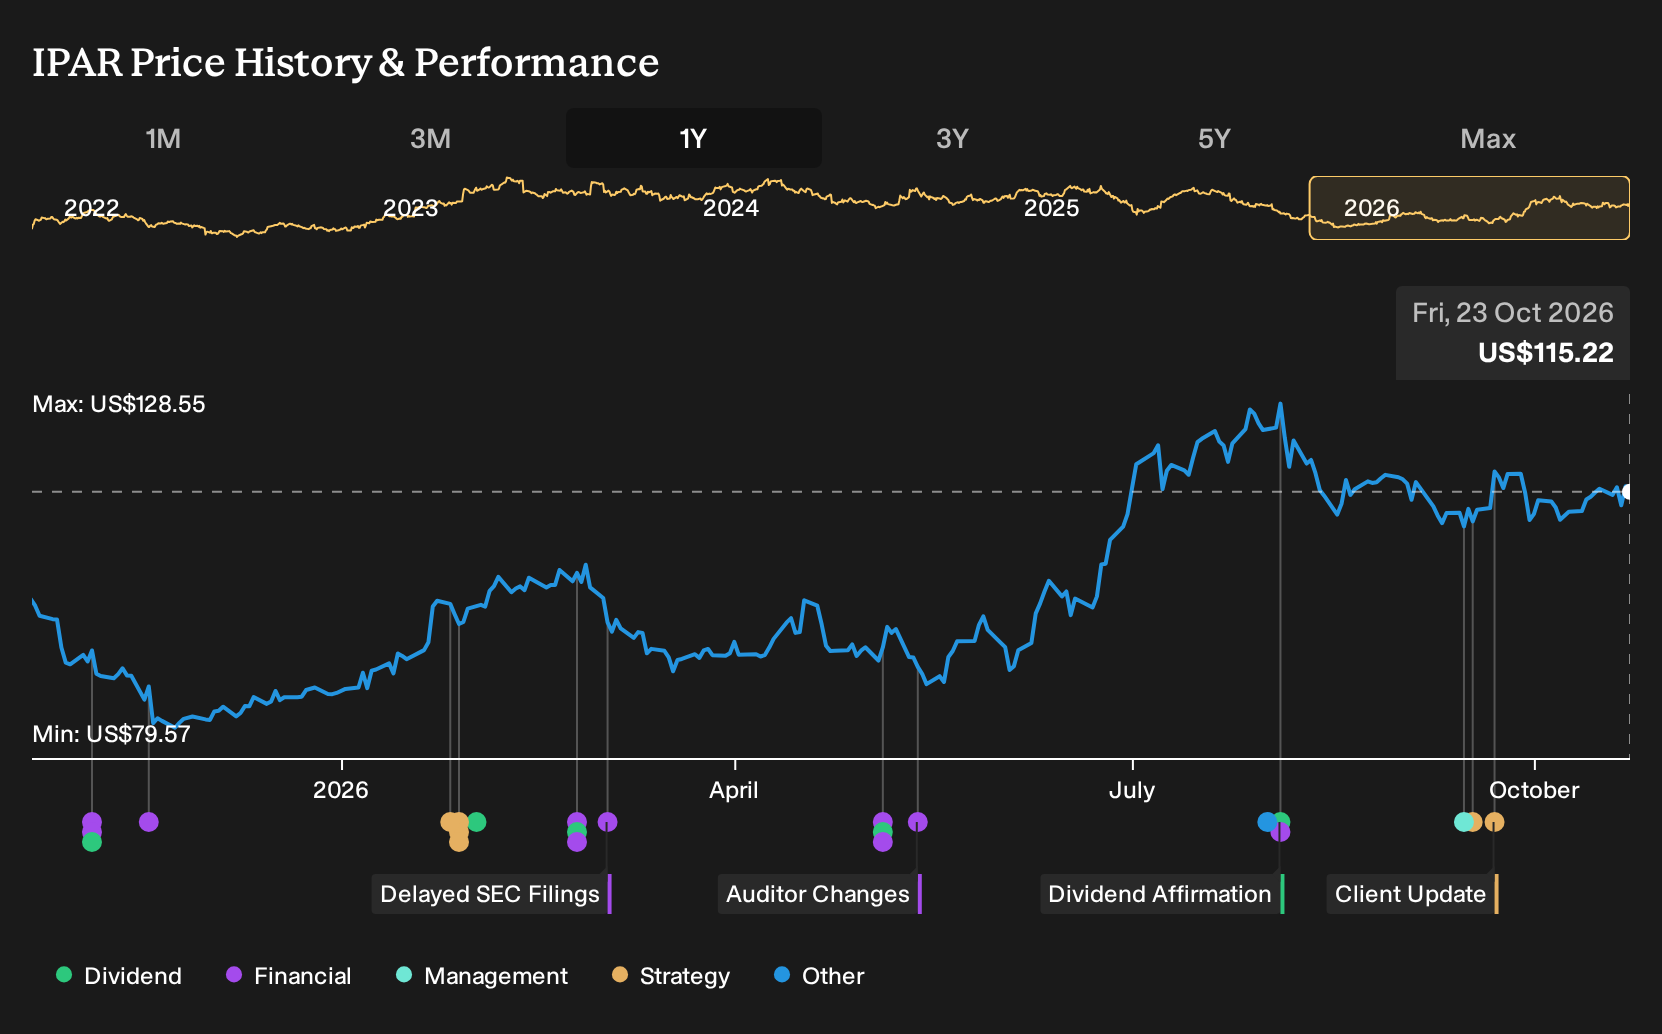The image size is (1662, 1034).
Task: Toggle the Other legend filter
Action: click(819, 976)
